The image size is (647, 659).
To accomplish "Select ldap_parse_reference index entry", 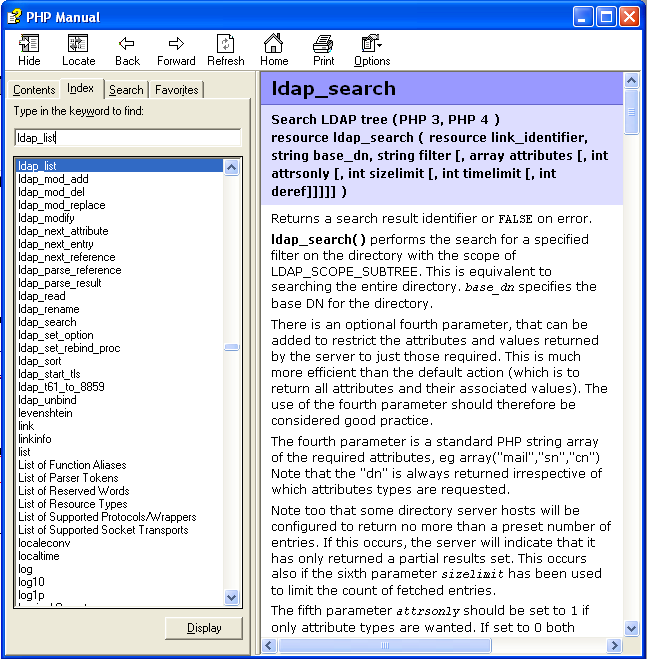I will (70, 270).
